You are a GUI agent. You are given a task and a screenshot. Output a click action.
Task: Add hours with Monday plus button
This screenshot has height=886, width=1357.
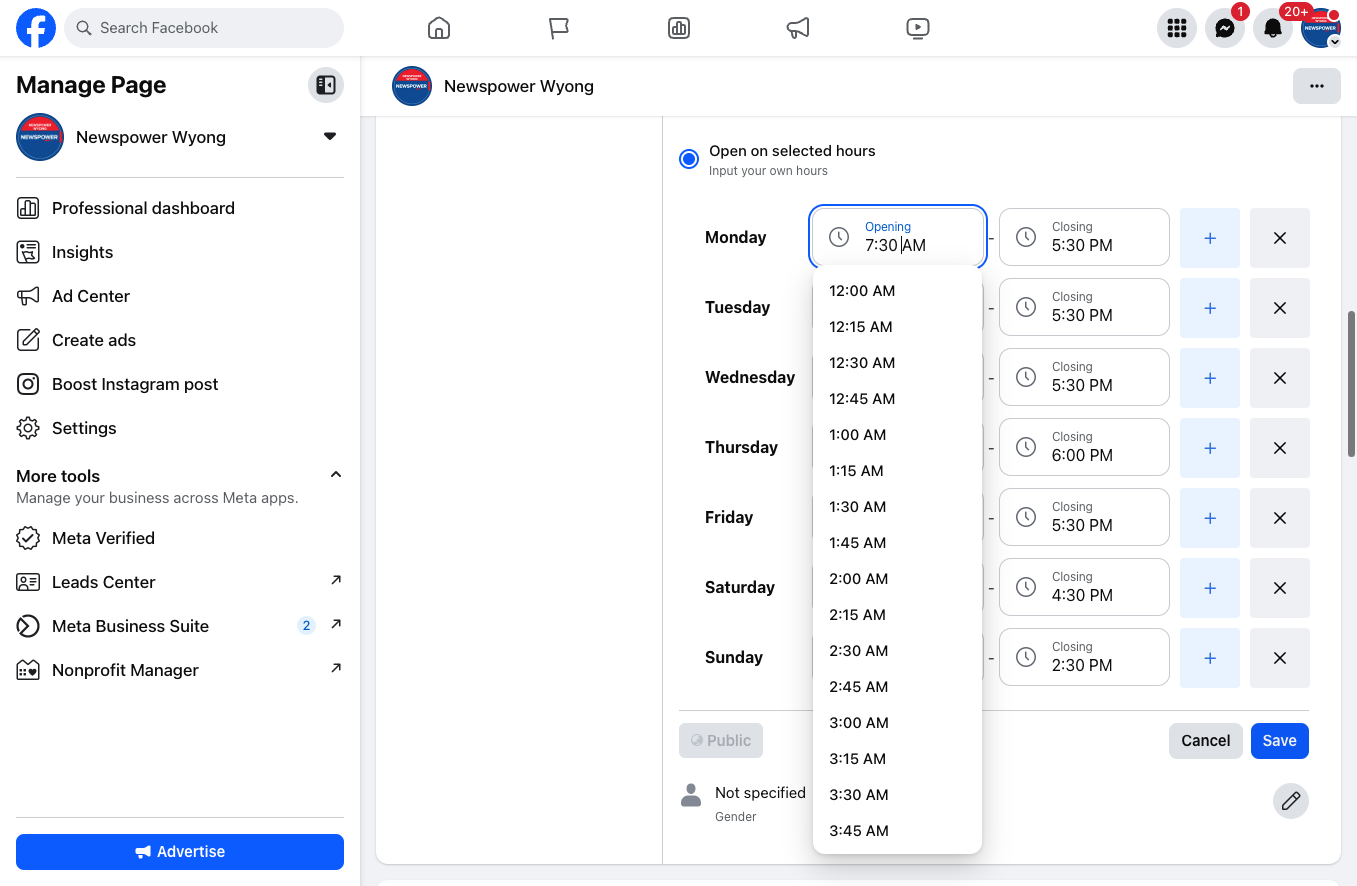(x=1210, y=238)
